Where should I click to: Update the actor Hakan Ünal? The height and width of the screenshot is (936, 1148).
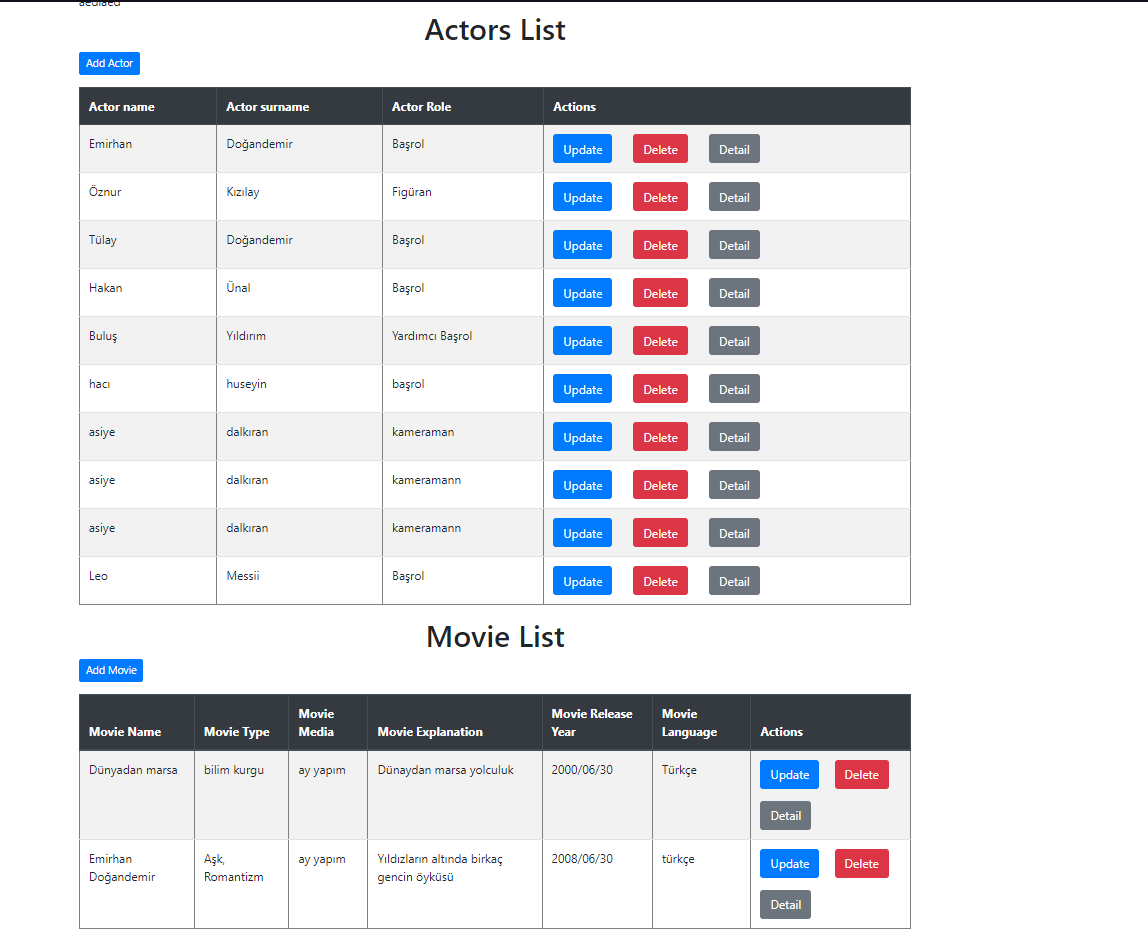pos(582,292)
